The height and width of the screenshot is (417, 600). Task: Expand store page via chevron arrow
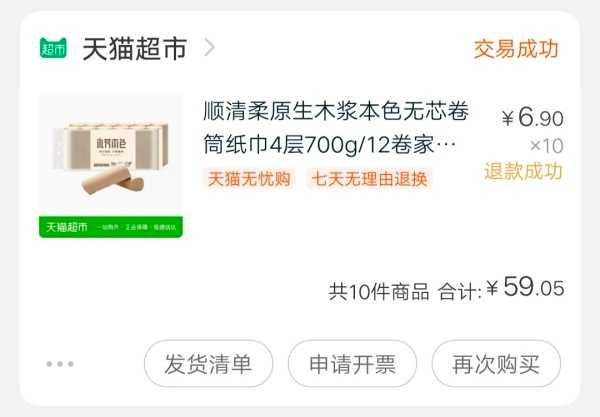[209, 47]
